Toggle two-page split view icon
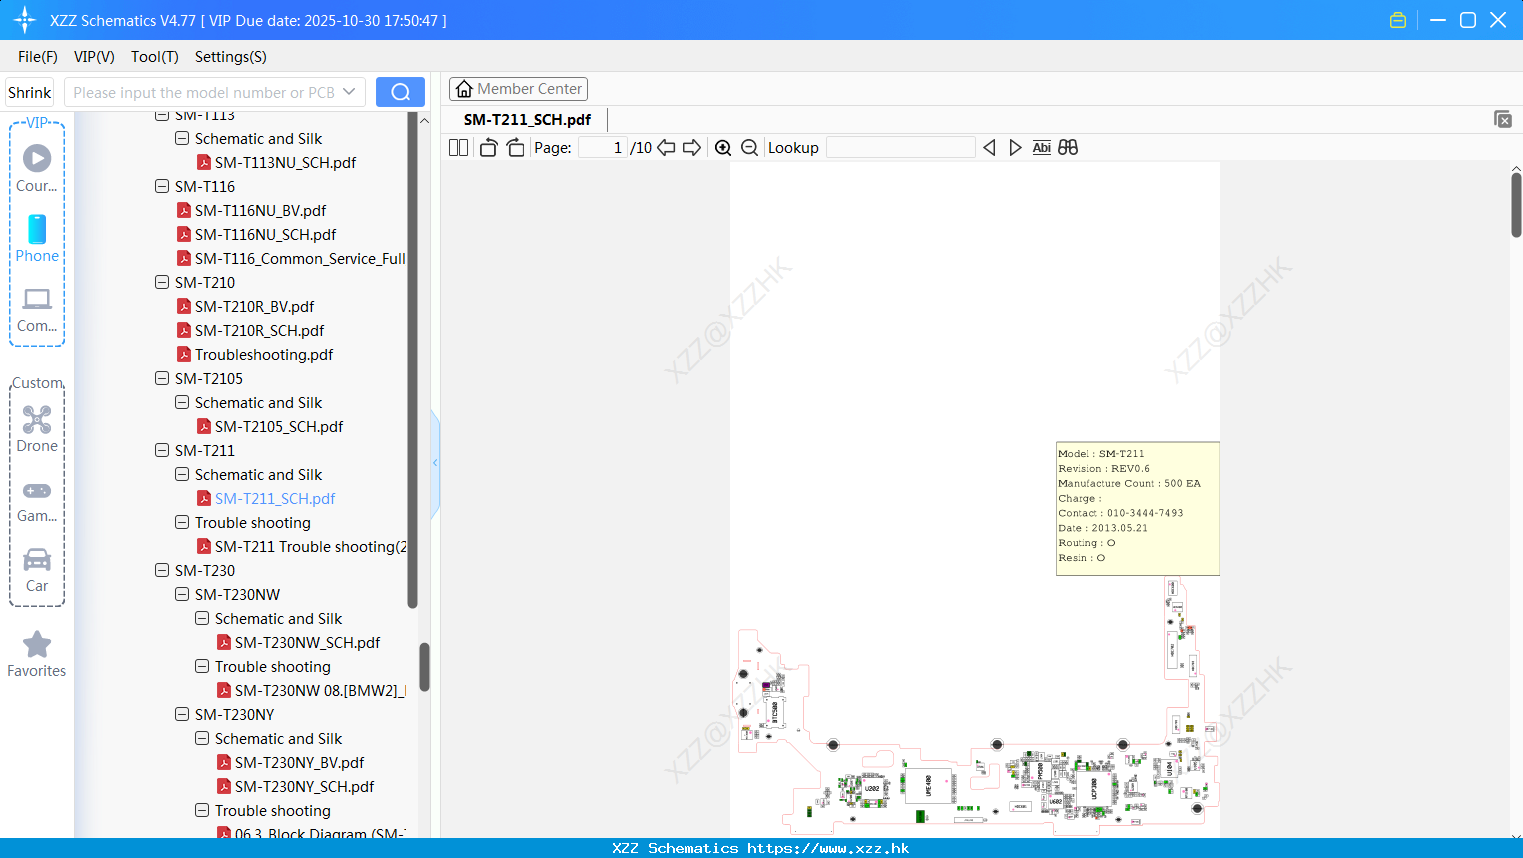Screen dimensions: 1523x858 click(458, 147)
